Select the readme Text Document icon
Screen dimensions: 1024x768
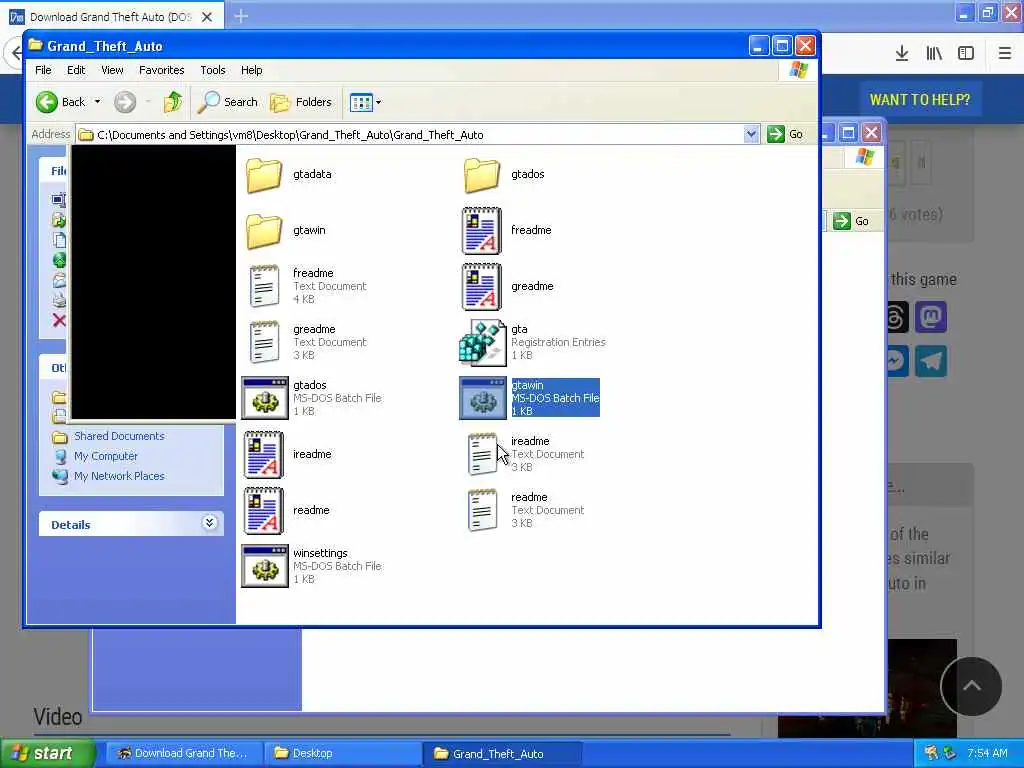pos(482,510)
